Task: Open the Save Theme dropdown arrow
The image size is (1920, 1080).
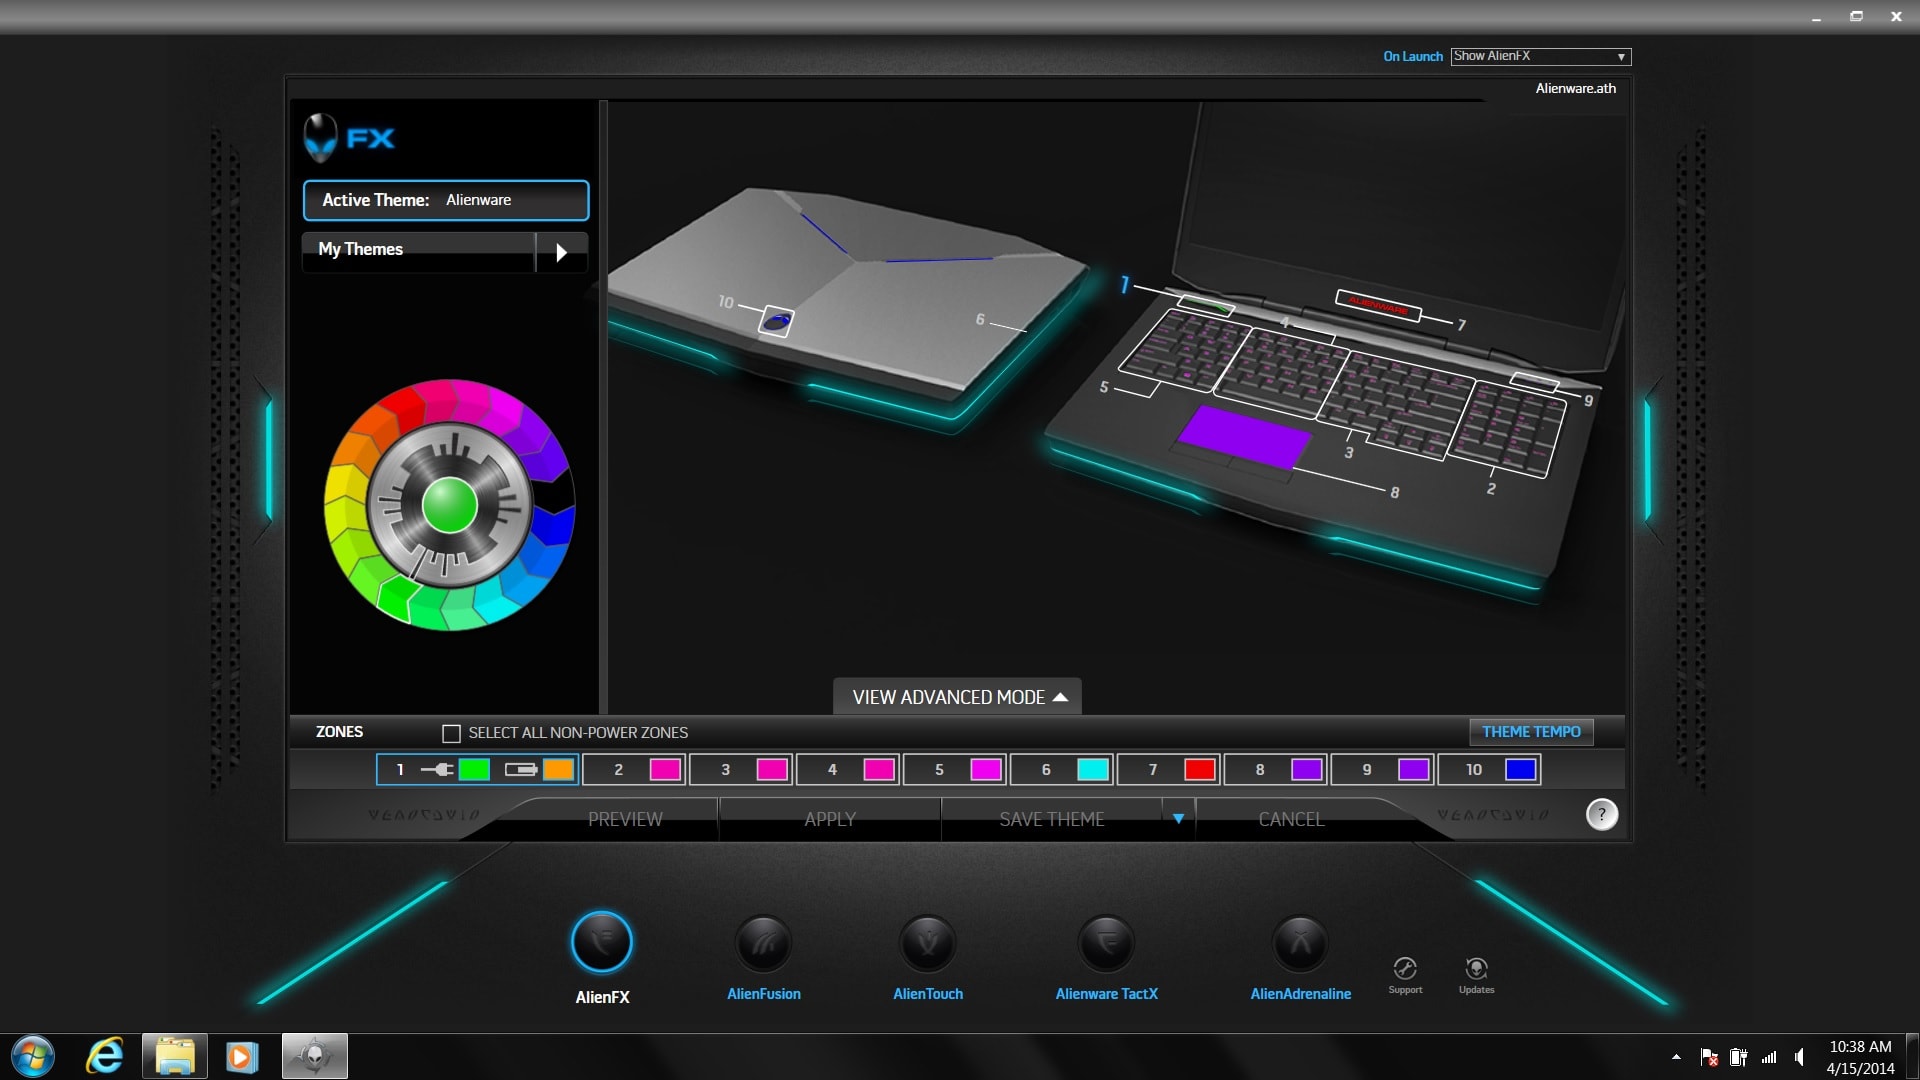Action: (x=1178, y=819)
